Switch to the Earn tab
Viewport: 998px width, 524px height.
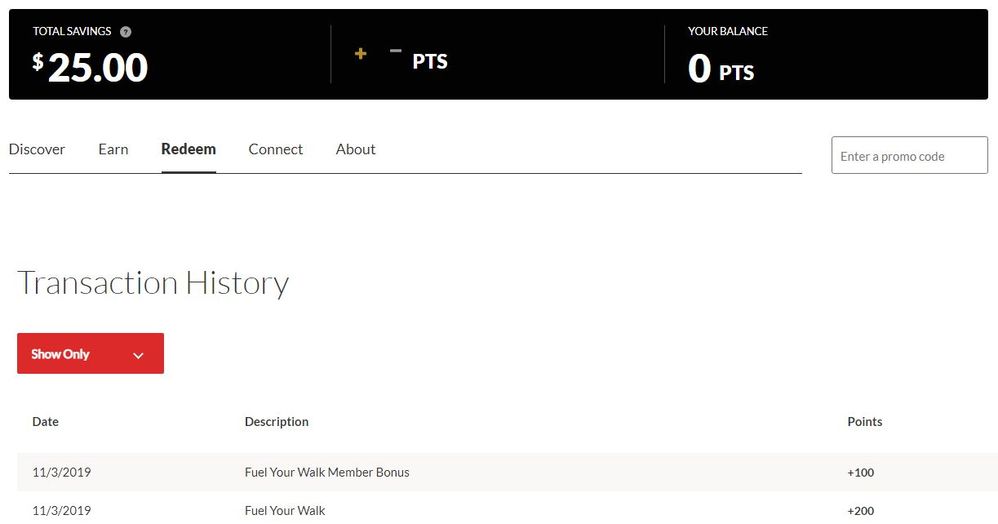pos(113,149)
